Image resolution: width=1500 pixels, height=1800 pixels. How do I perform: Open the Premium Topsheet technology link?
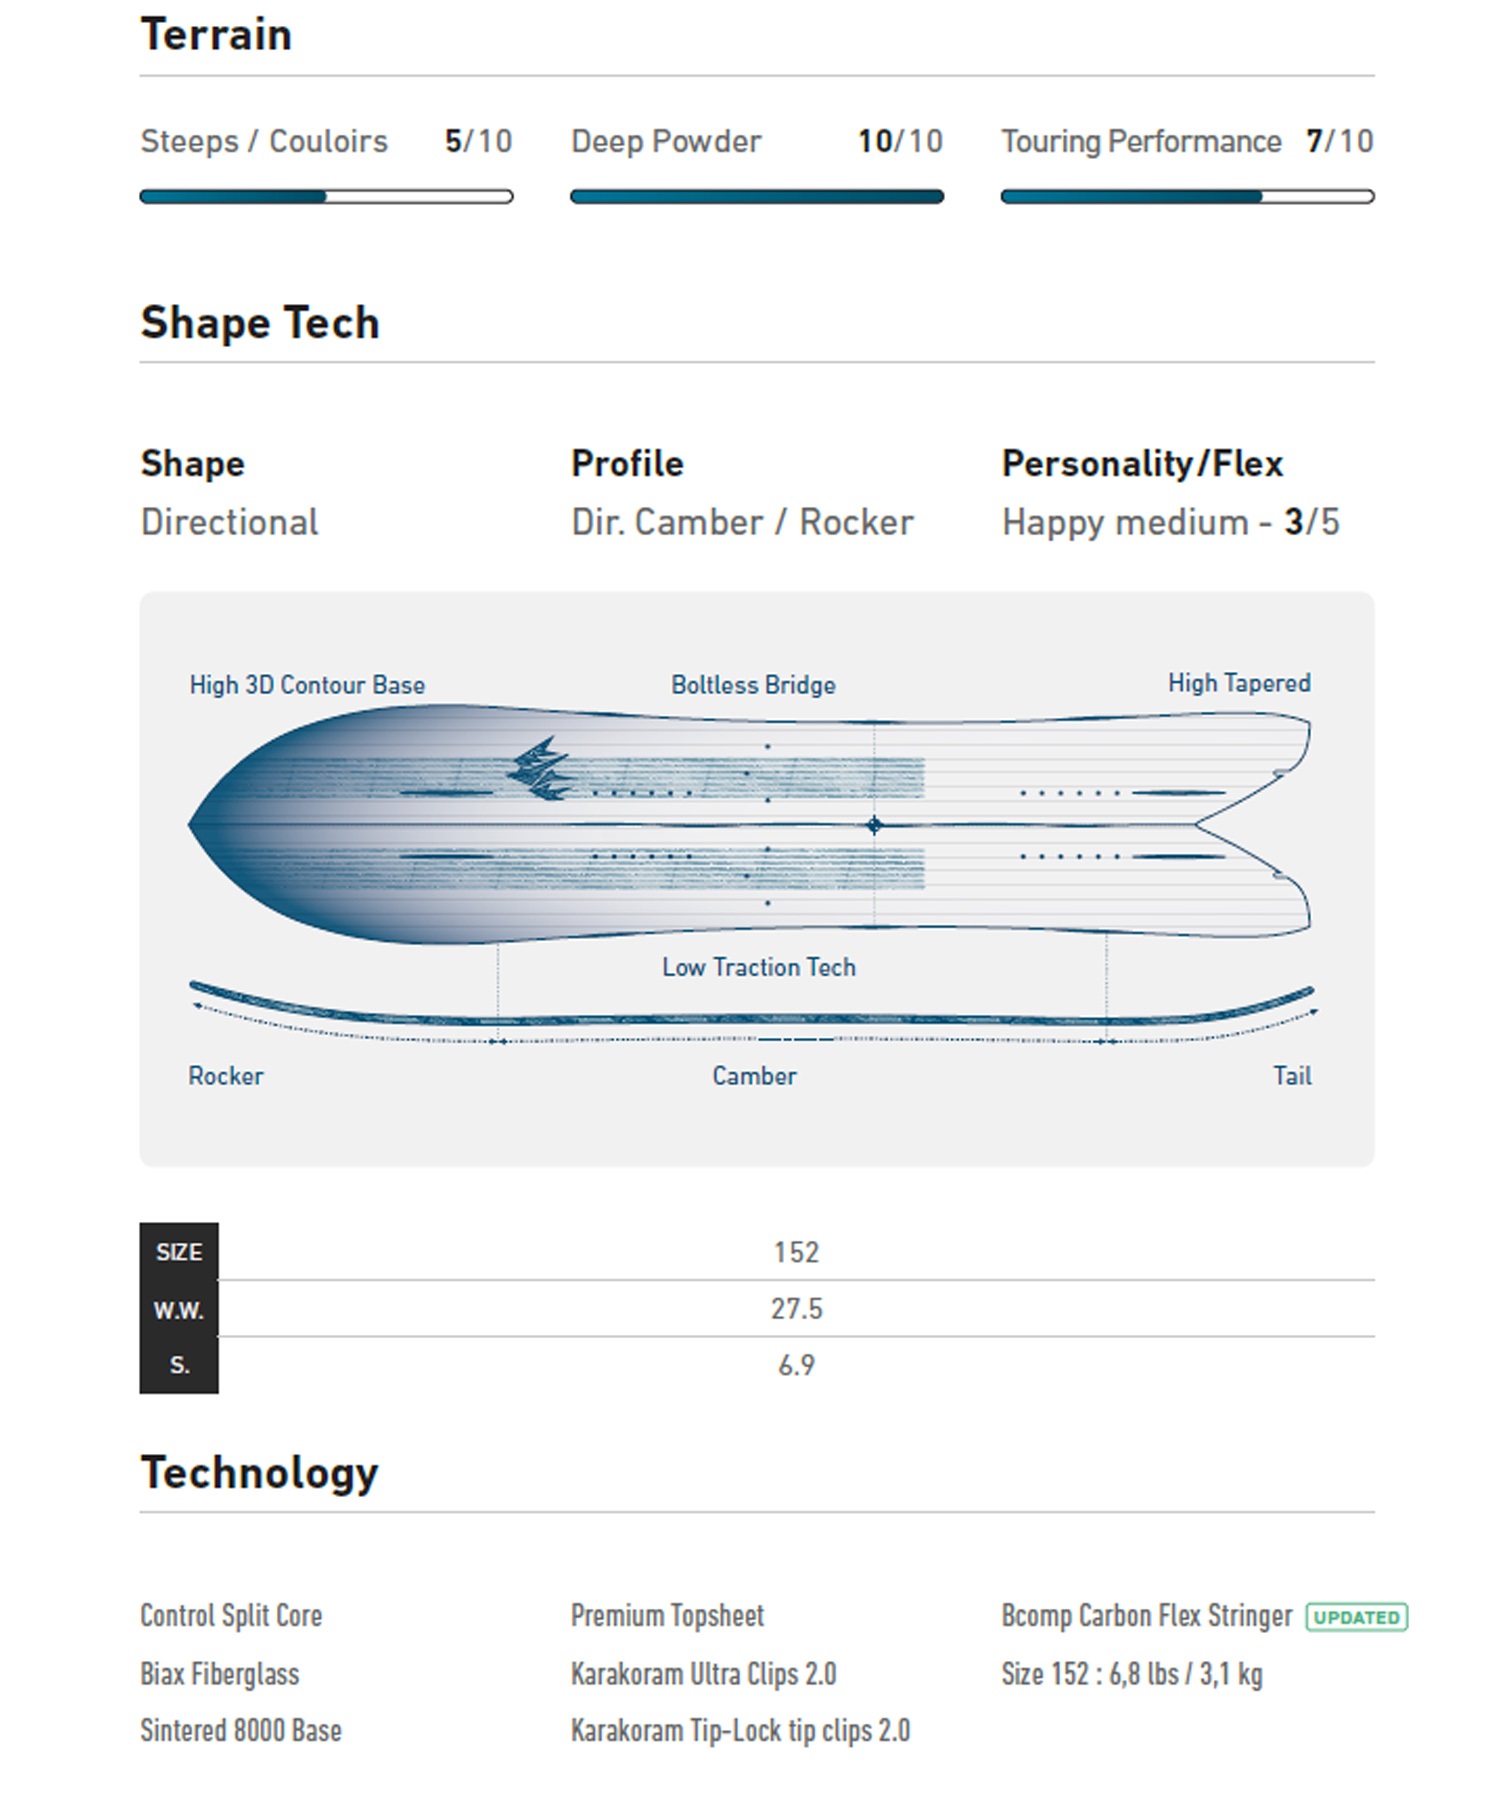667,1616
